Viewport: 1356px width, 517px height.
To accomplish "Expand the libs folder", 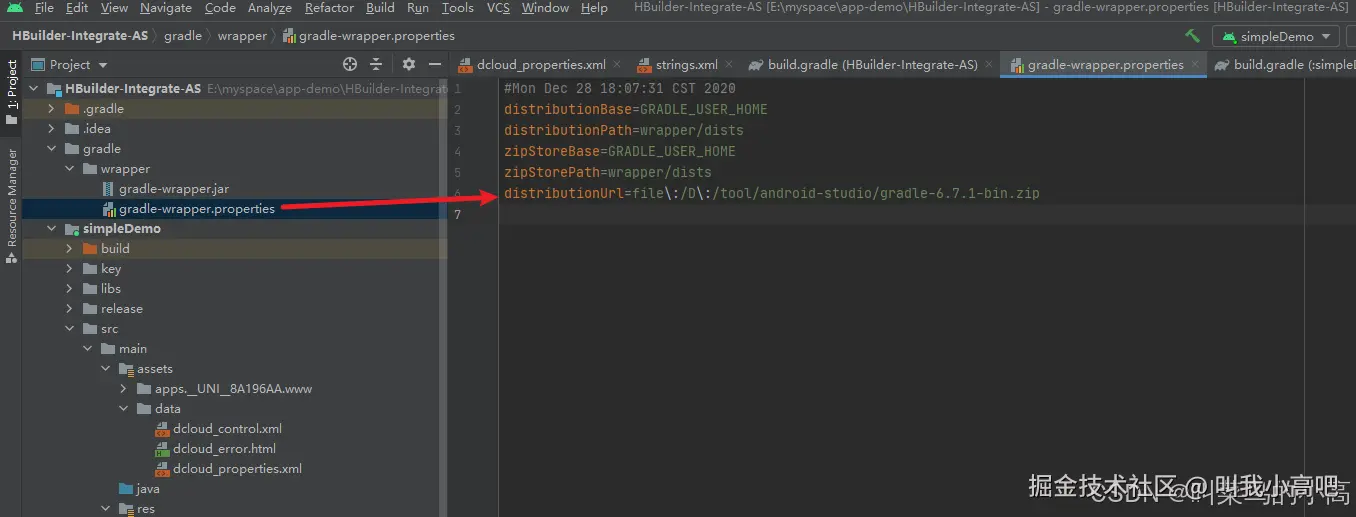I will pyautogui.click(x=69, y=289).
